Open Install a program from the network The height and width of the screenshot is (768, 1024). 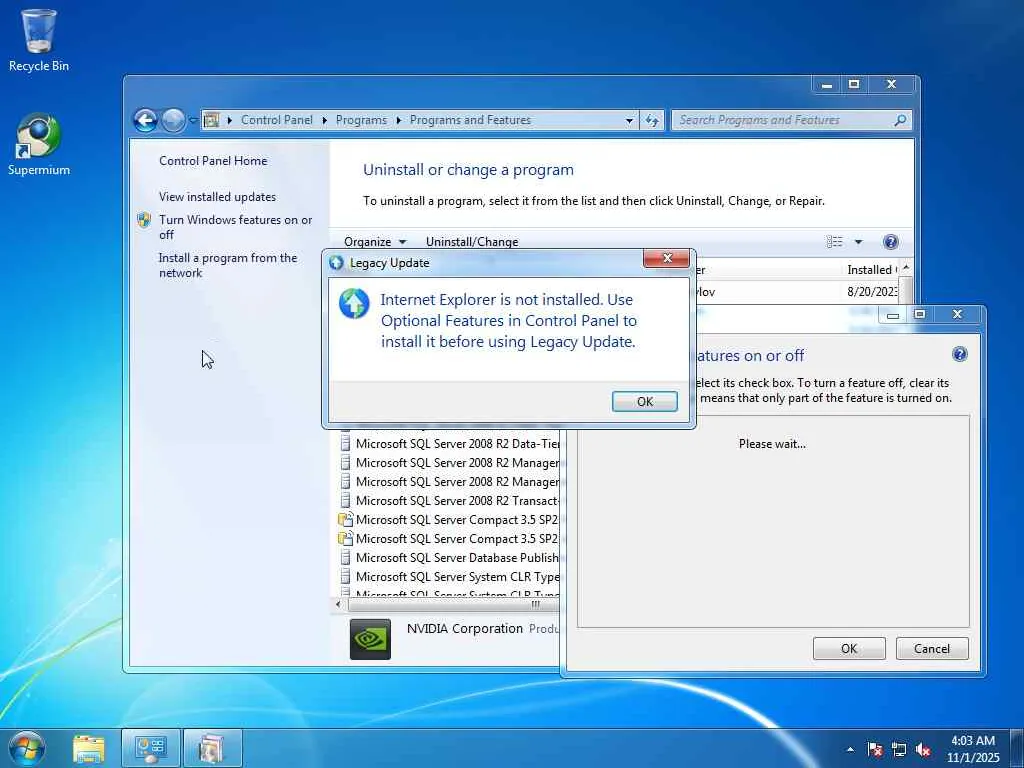pyautogui.click(x=227, y=265)
